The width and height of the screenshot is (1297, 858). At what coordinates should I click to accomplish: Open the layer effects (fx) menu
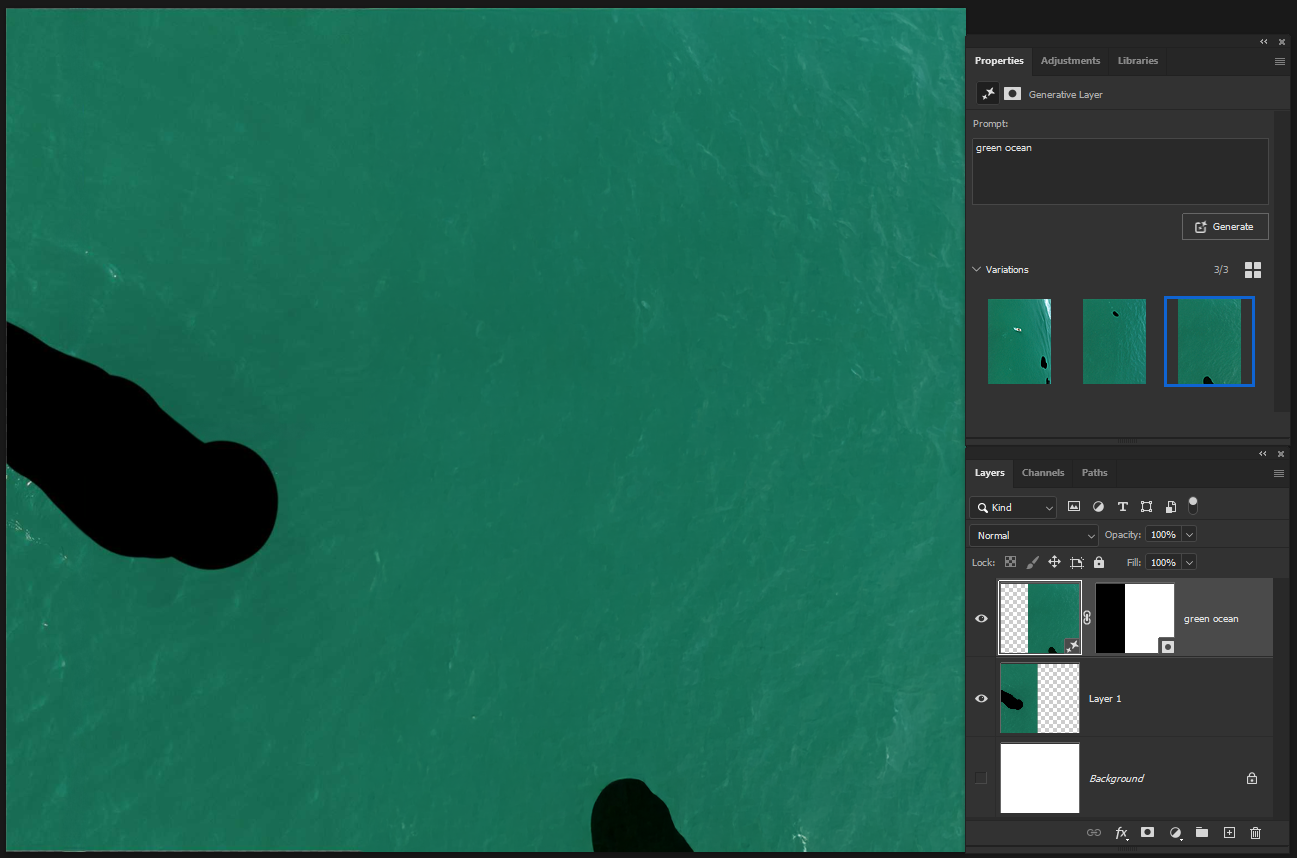tap(1121, 832)
